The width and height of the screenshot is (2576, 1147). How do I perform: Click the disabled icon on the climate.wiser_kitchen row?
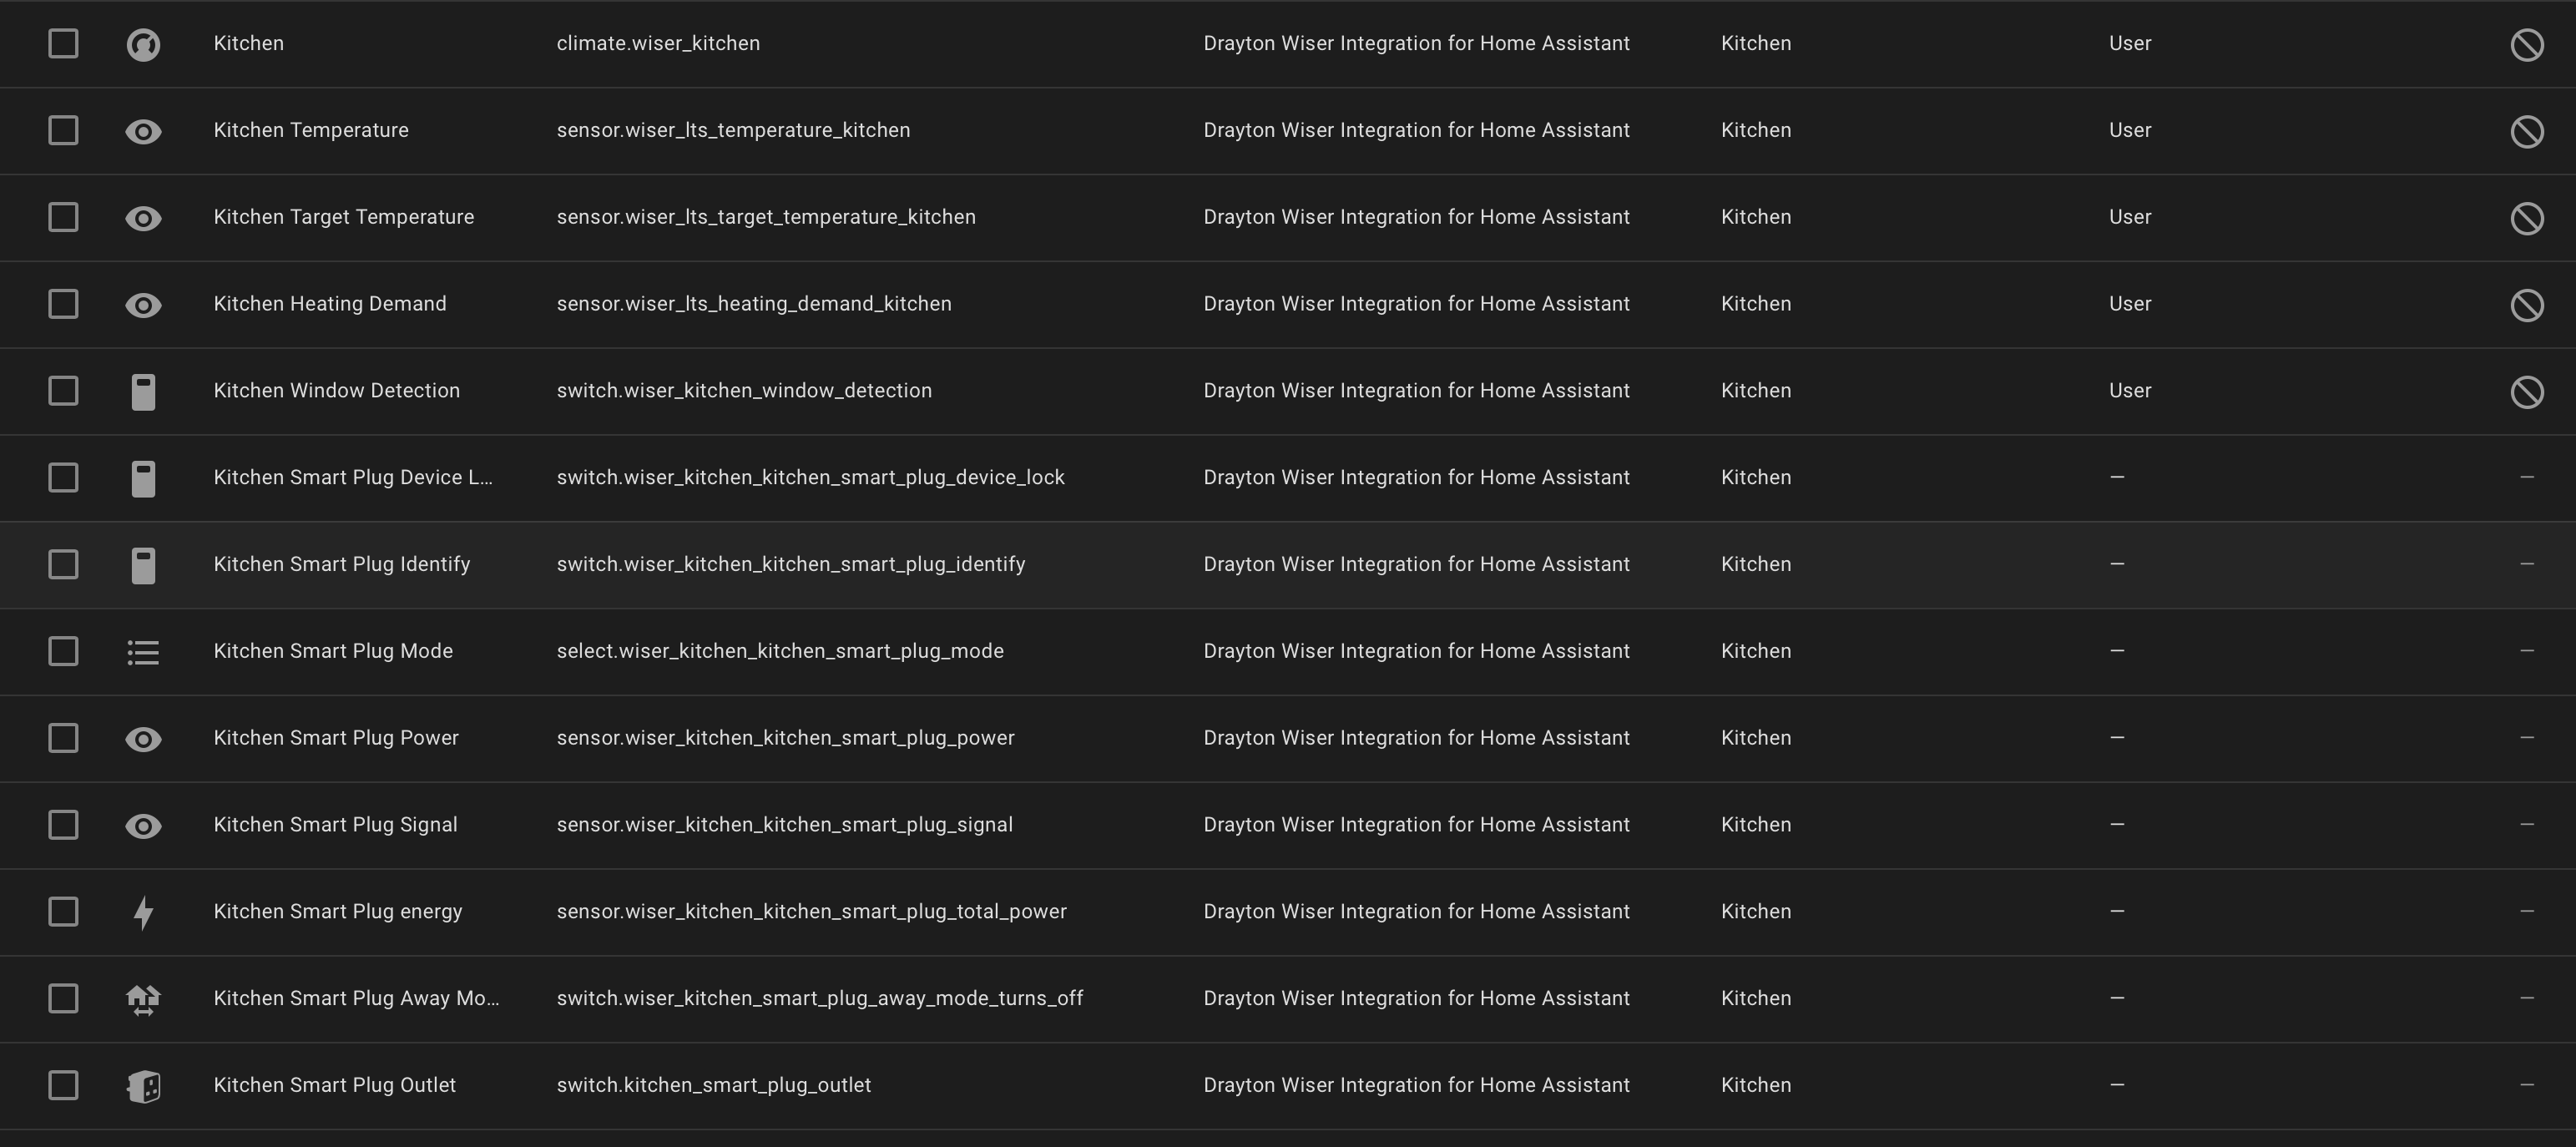(x=2526, y=44)
